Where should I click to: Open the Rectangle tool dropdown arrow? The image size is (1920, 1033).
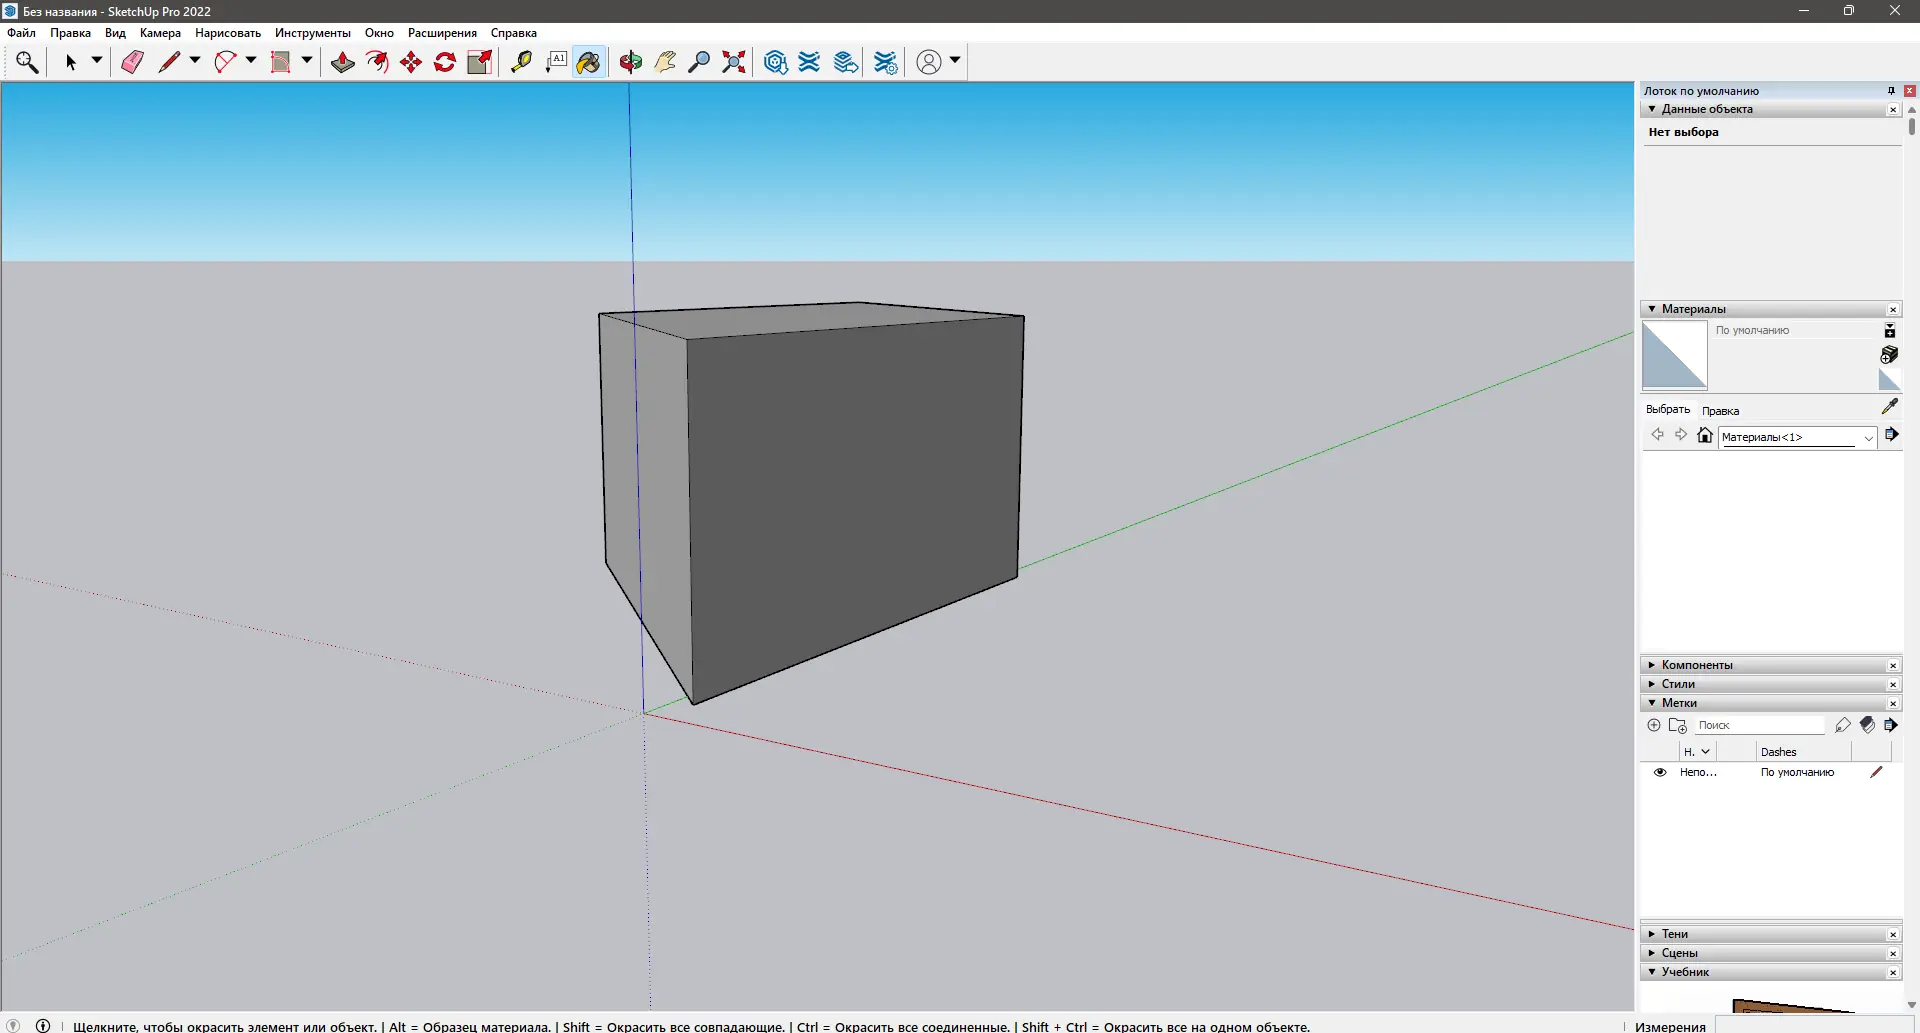coord(307,61)
